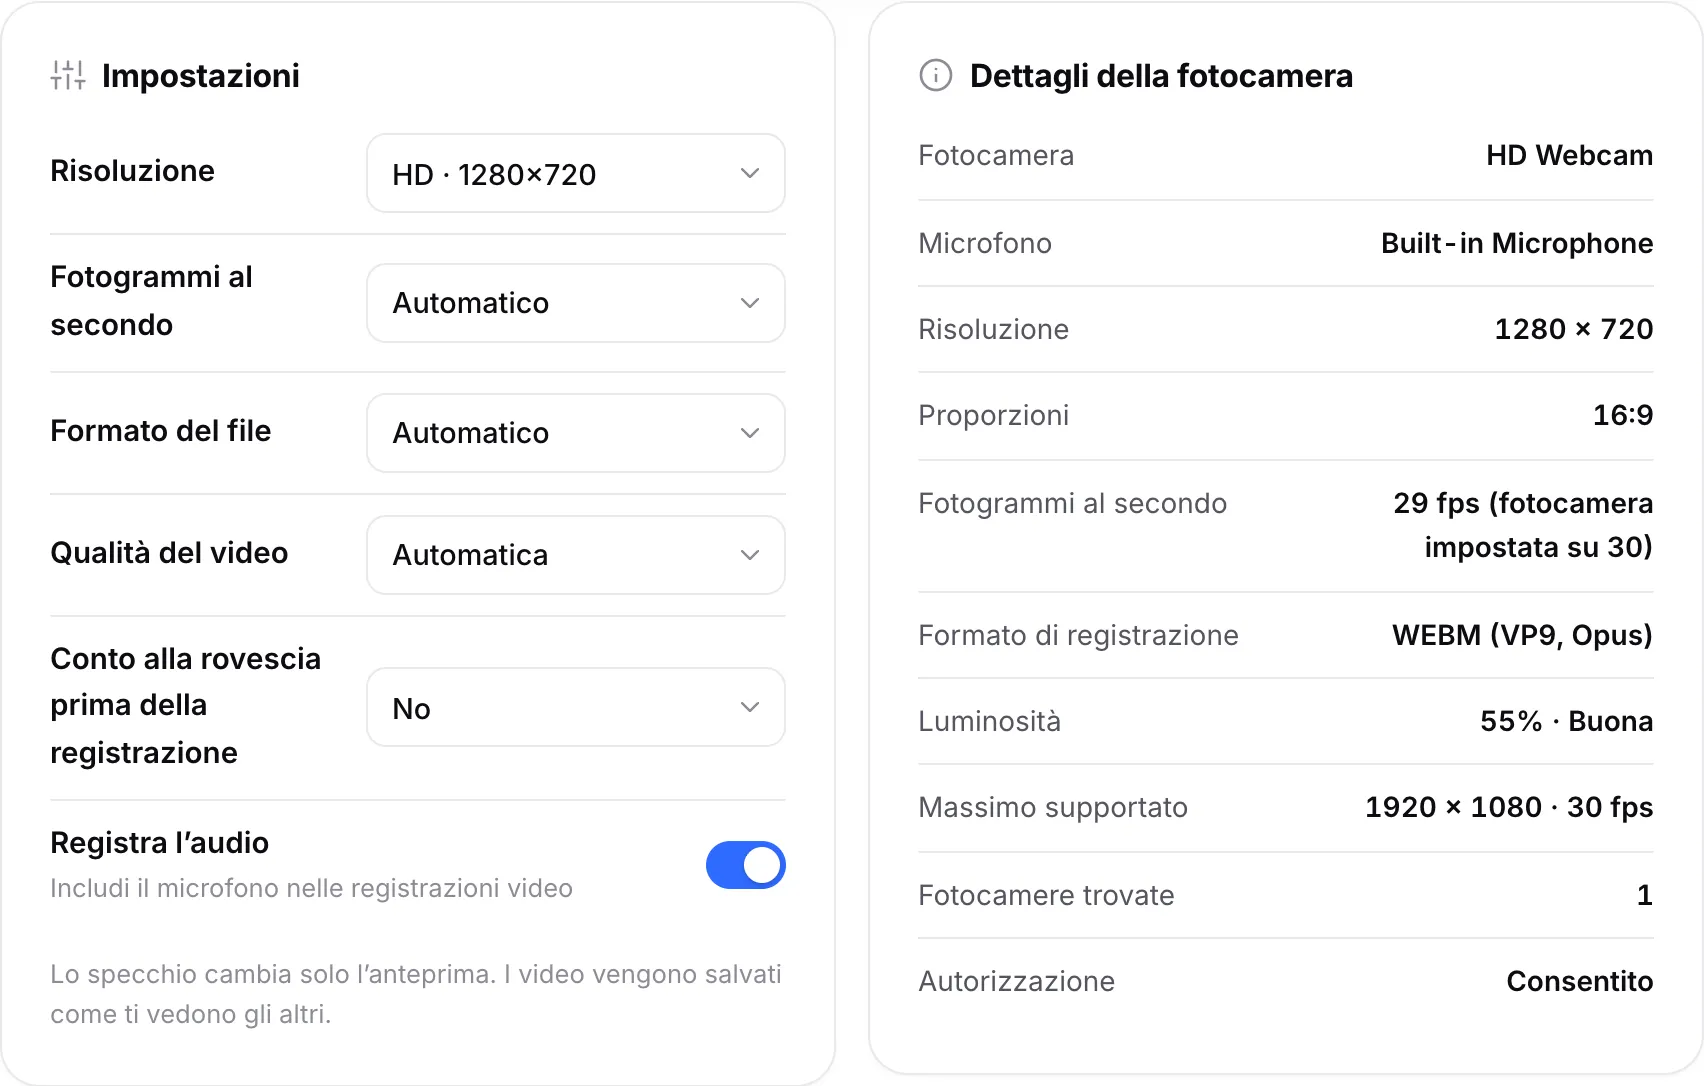Click the 16:9 proportions value
Screen dimensions: 1704x1086
pos(1623,415)
